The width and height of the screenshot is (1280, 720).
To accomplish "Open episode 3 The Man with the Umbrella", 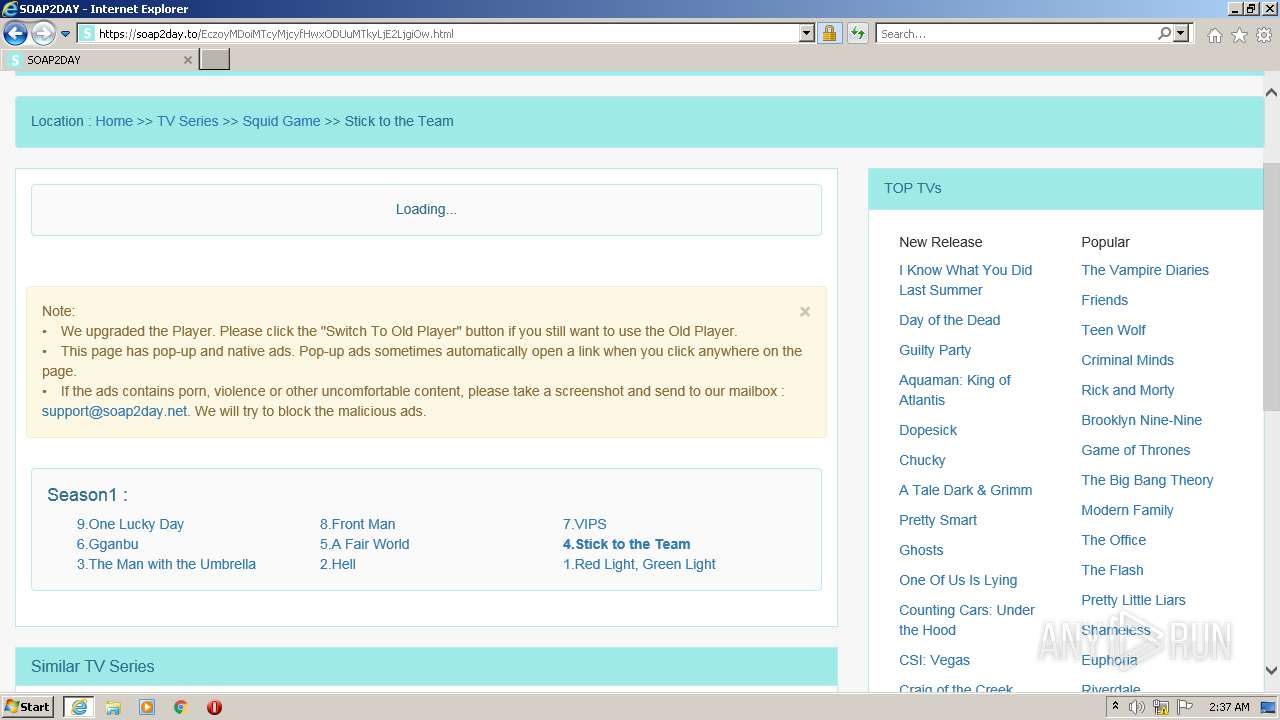I will click(x=166, y=564).
